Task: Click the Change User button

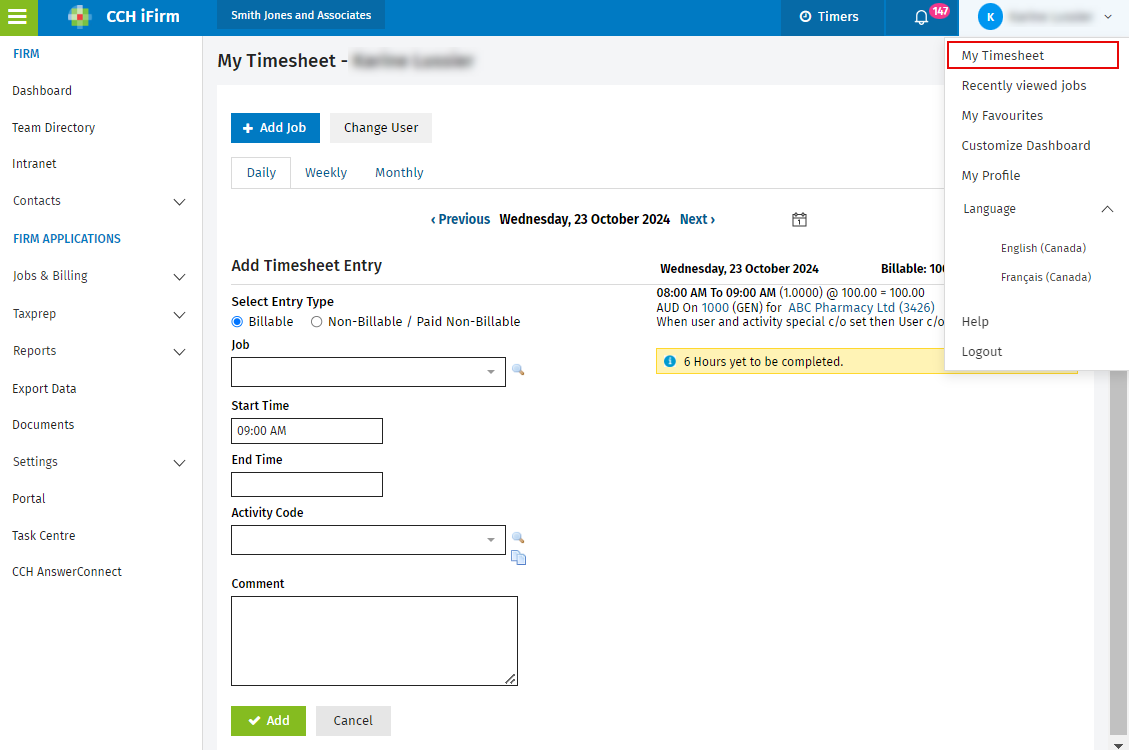Action: coord(381,128)
